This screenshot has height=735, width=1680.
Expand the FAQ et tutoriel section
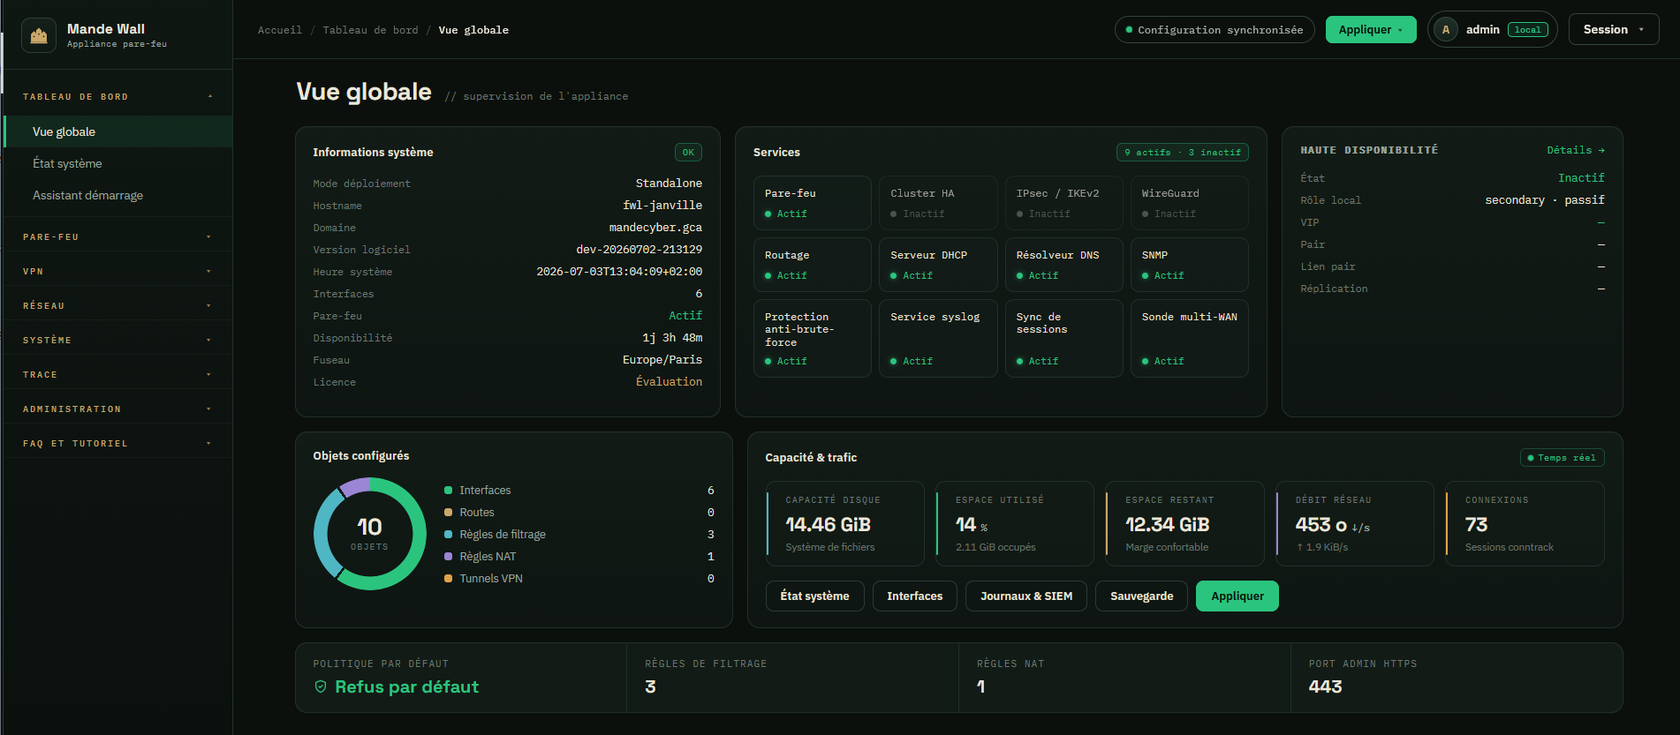pos(117,444)
